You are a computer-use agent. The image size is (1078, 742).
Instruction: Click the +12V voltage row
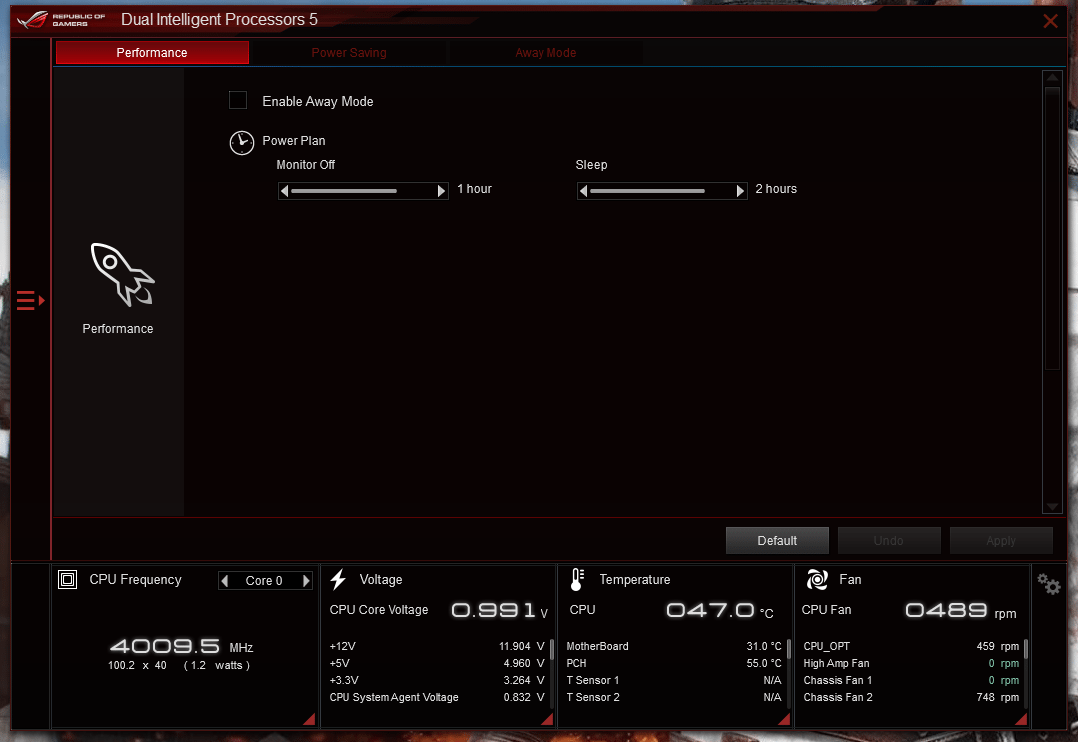pos(437,646)
